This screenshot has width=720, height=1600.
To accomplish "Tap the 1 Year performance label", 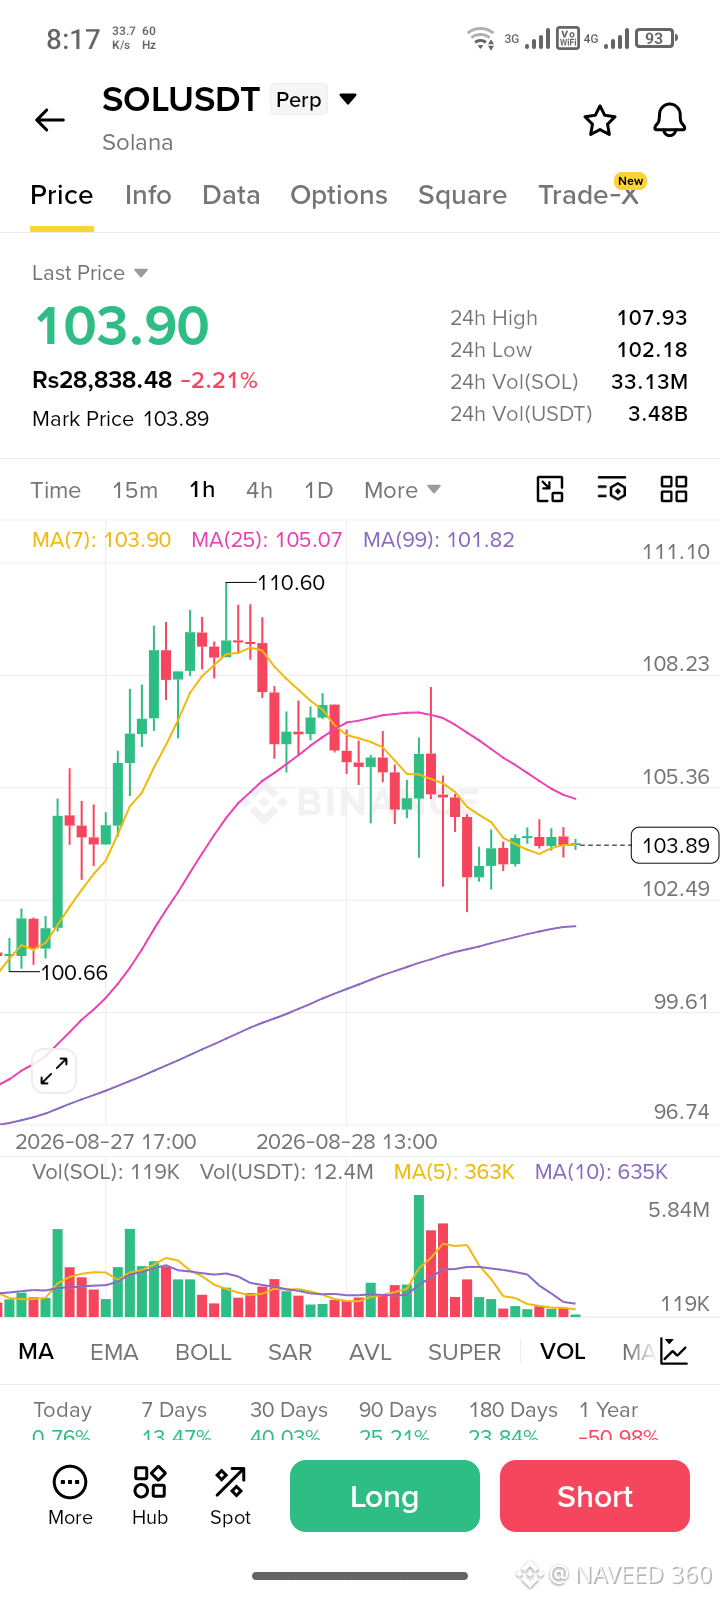I will coord(608,1410).
